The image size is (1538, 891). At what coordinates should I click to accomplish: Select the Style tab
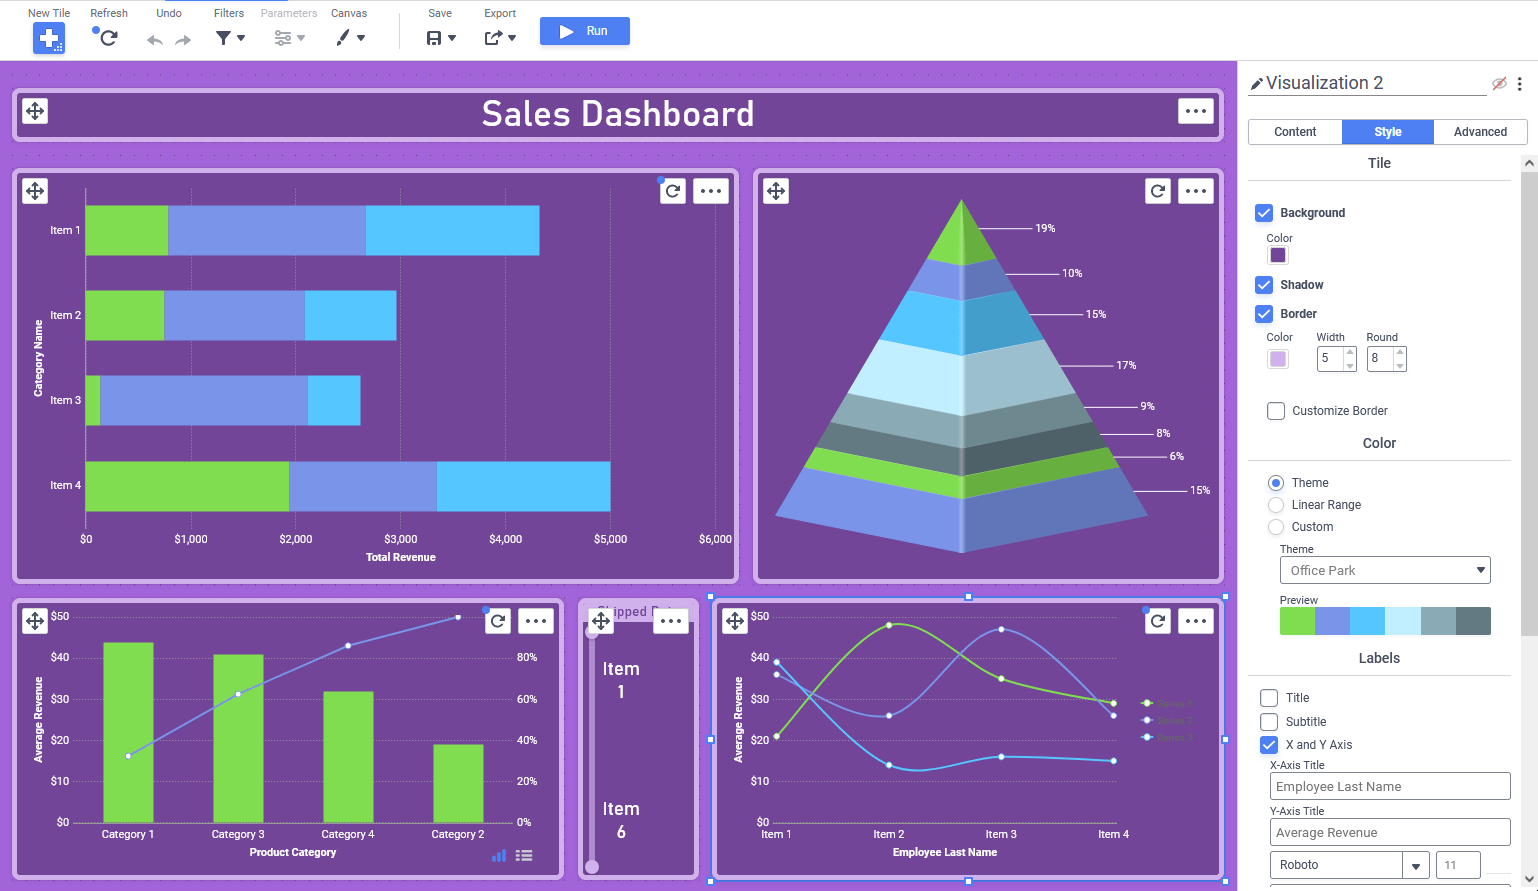click(1388, 132)
